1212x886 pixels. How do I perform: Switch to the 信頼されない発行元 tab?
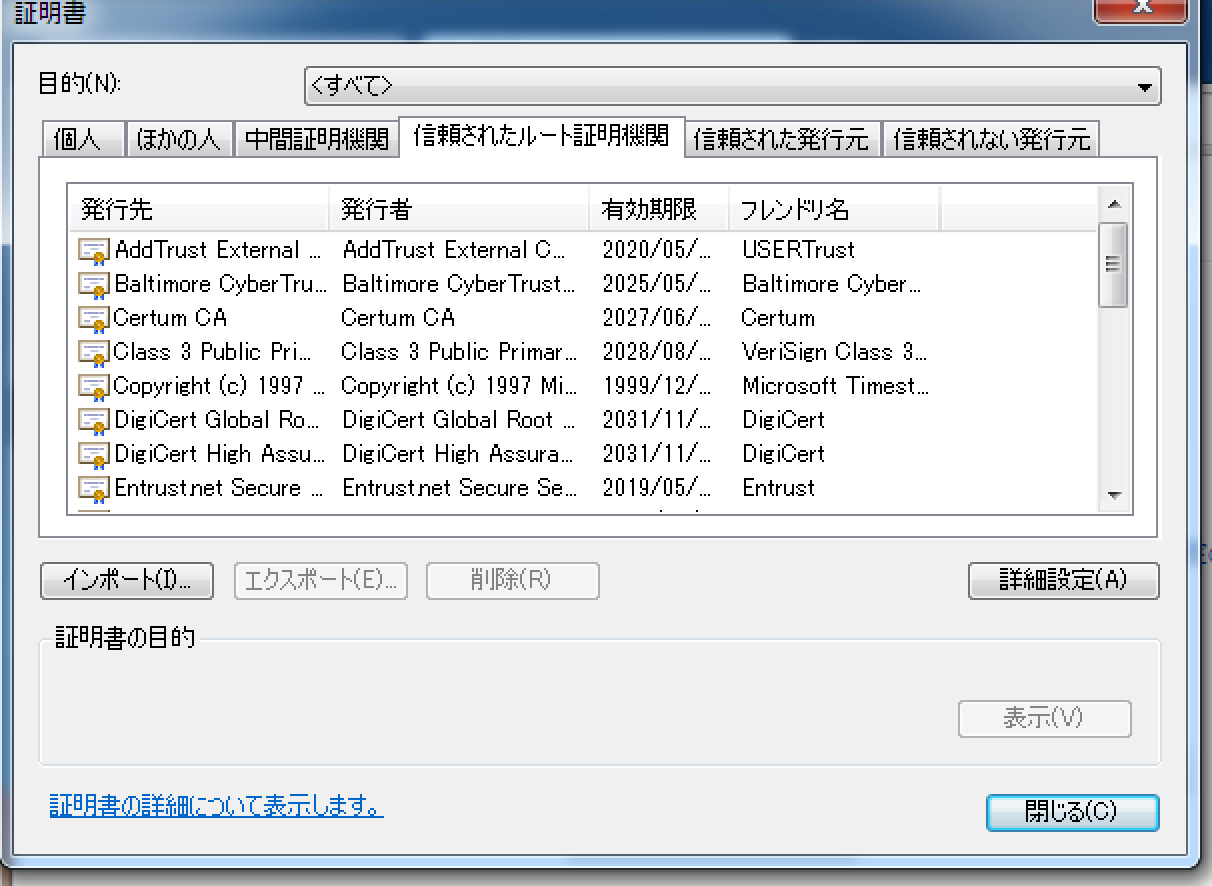pos(991,140)
